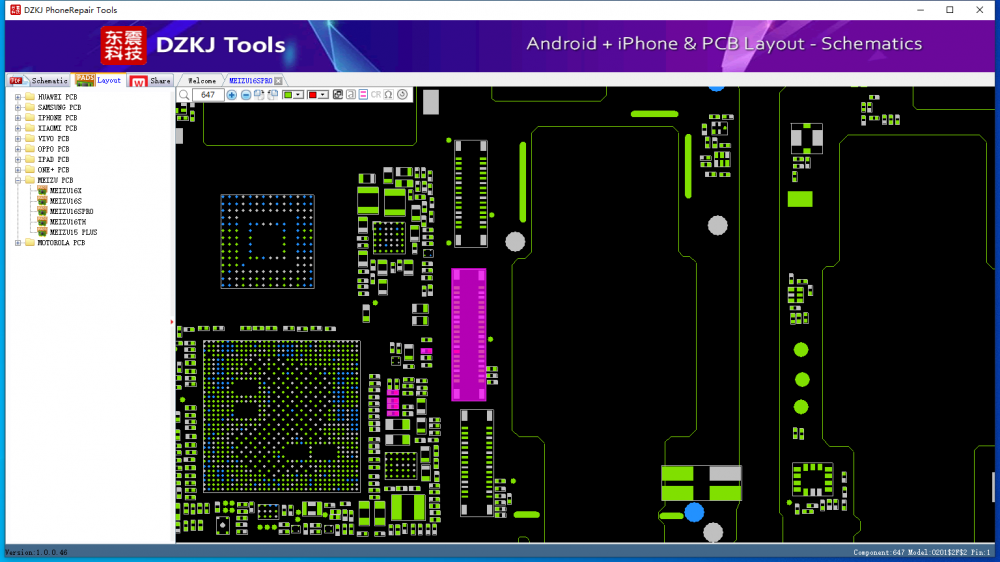The height and width of the screenshot is (562, 1000).
Task: Click the gray square-in-frame toolbar icon
Action: (351, 94)
